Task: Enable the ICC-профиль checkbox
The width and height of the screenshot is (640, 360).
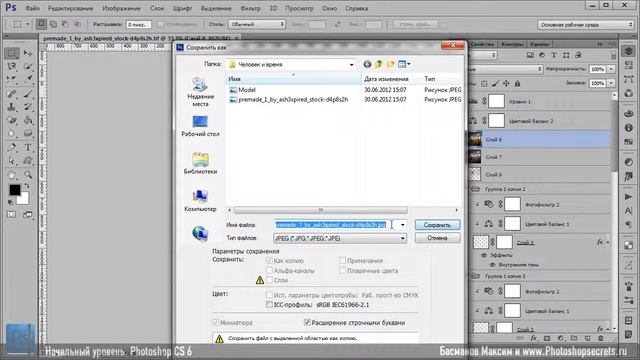Action: tap(269, 304)
